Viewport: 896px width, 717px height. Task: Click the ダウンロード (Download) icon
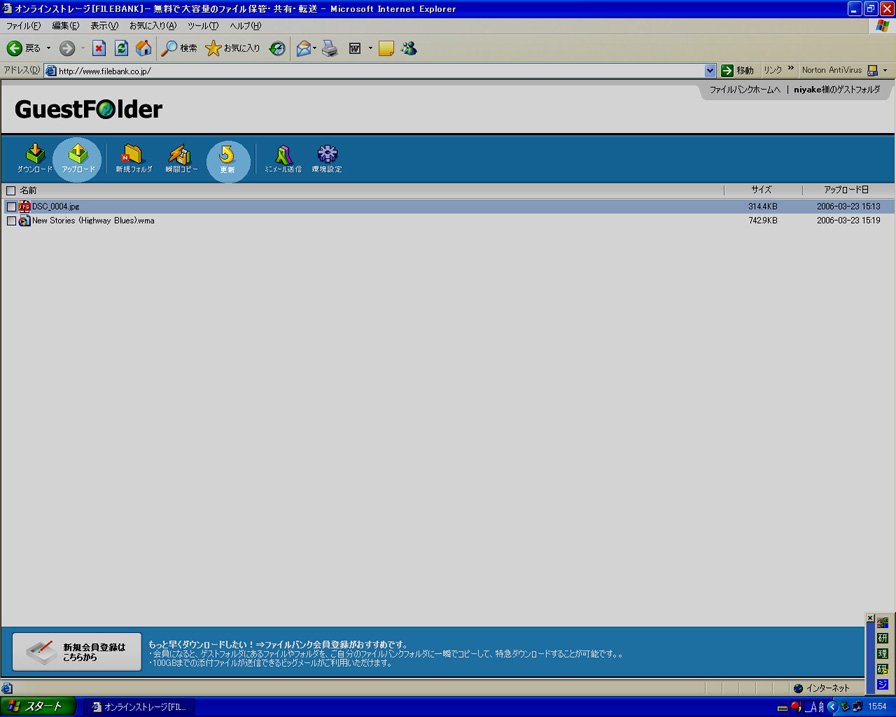[x=35, y=158]
